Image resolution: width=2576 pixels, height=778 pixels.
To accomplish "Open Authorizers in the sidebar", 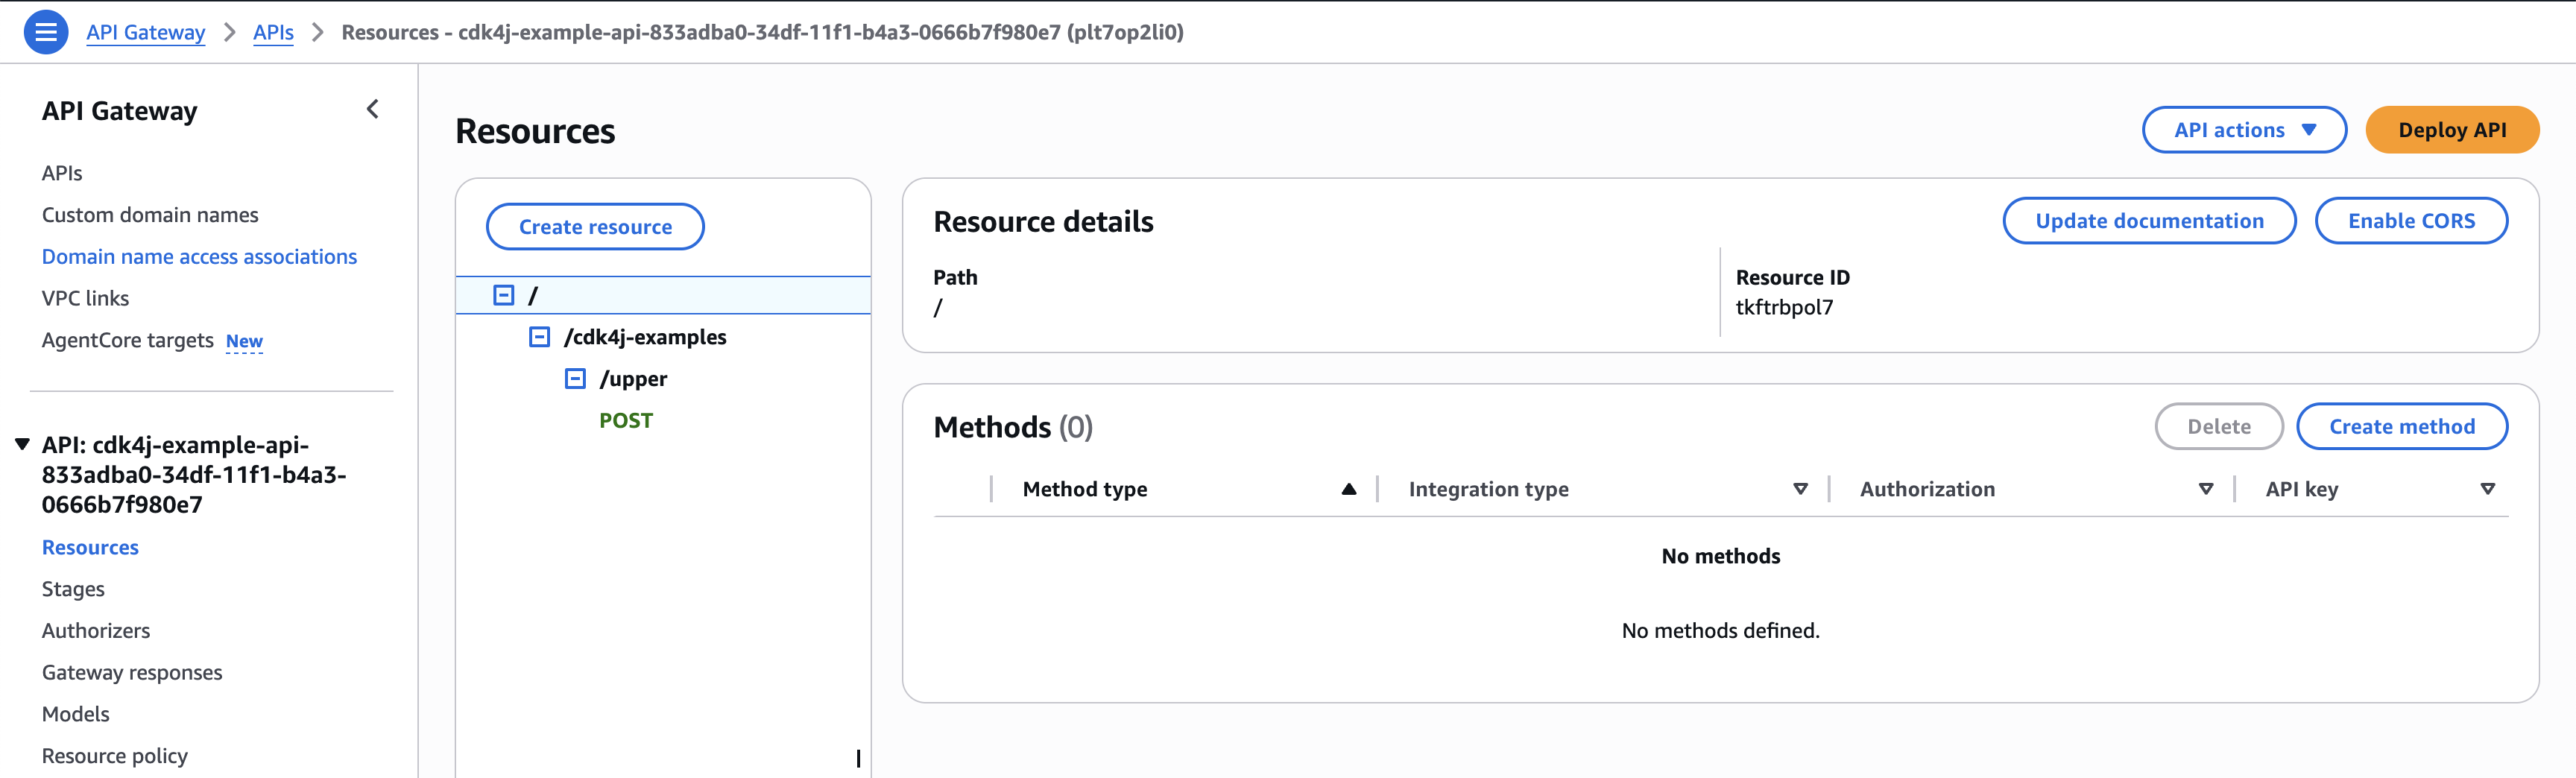I will (x=96, y=631).
